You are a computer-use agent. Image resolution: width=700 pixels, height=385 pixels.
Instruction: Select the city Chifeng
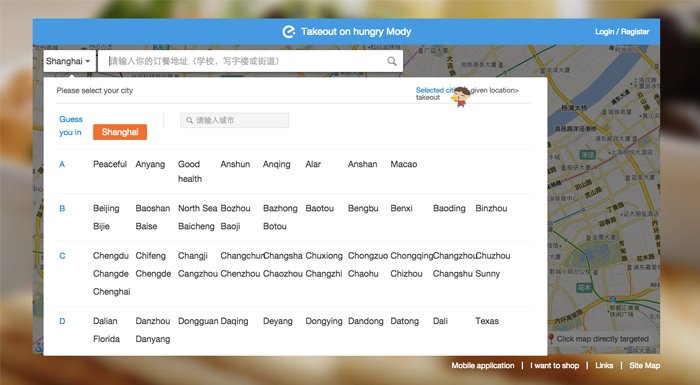[x=150, y=255]
